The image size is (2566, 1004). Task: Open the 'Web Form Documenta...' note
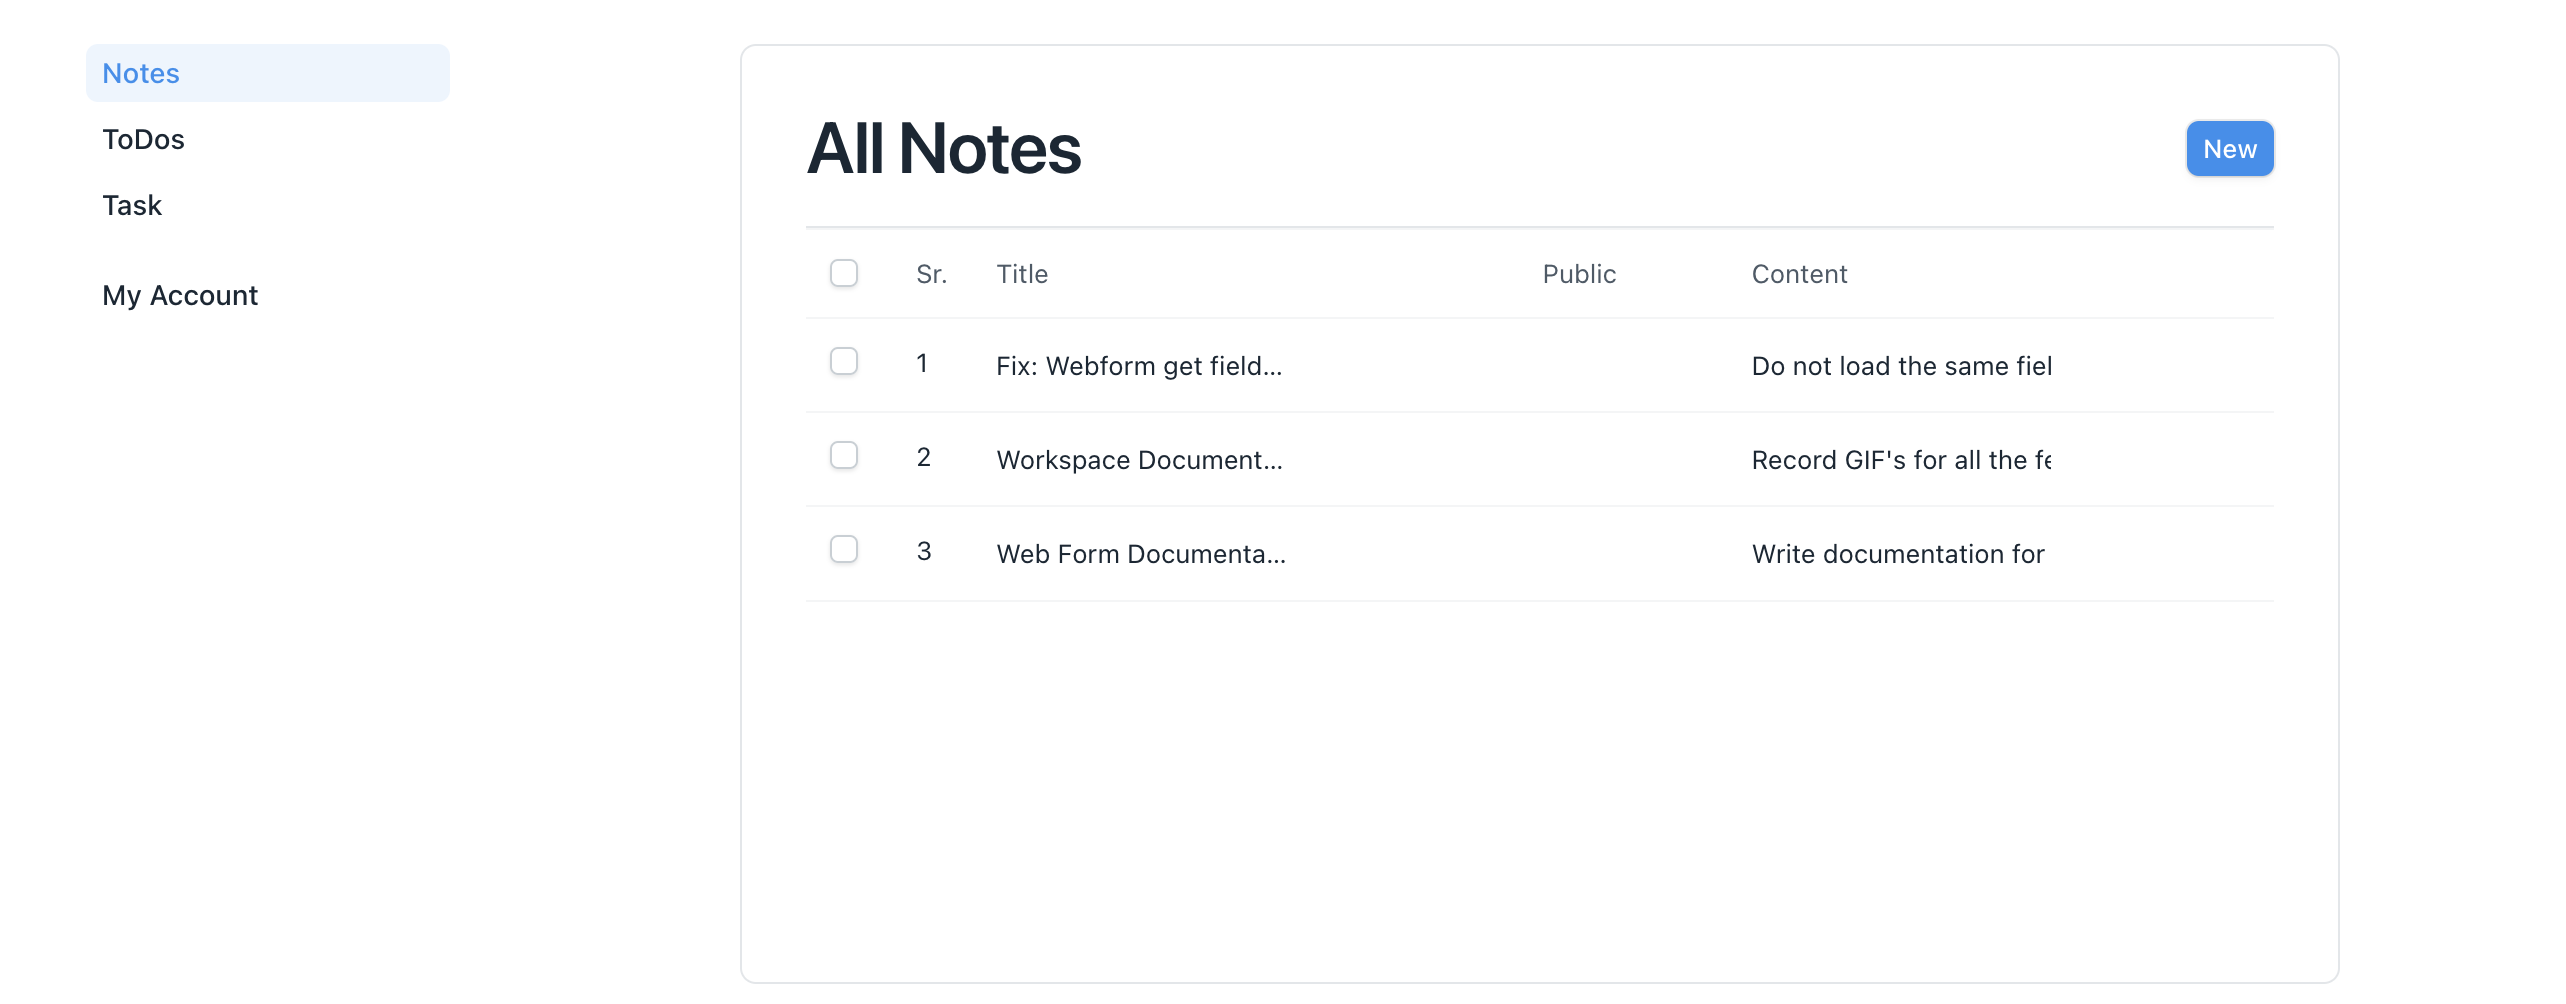1141,554
